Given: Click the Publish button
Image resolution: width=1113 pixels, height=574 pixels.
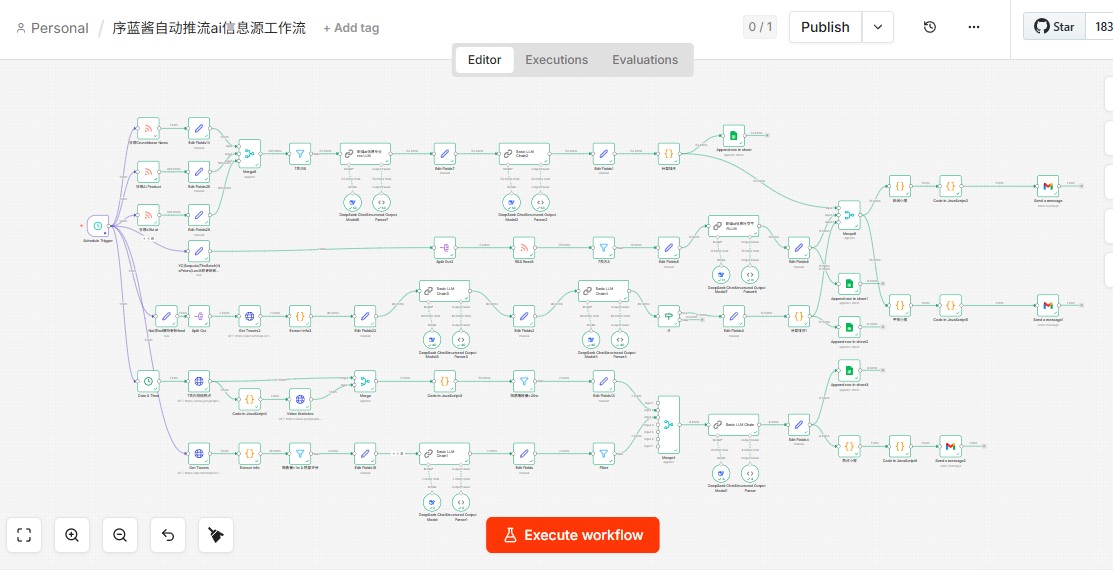Looking at the screenshot, I should tap(825, 27).
